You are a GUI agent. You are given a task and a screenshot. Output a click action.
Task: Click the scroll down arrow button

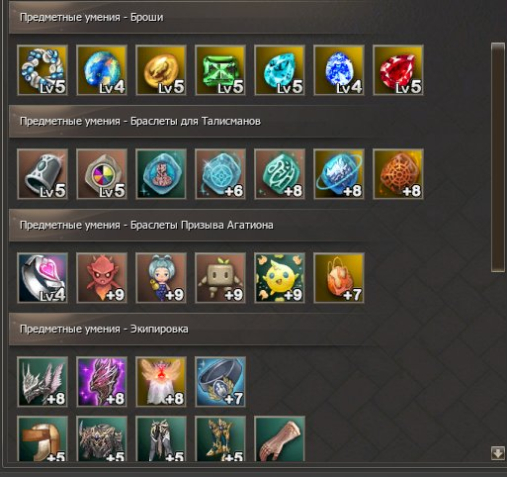498,453
